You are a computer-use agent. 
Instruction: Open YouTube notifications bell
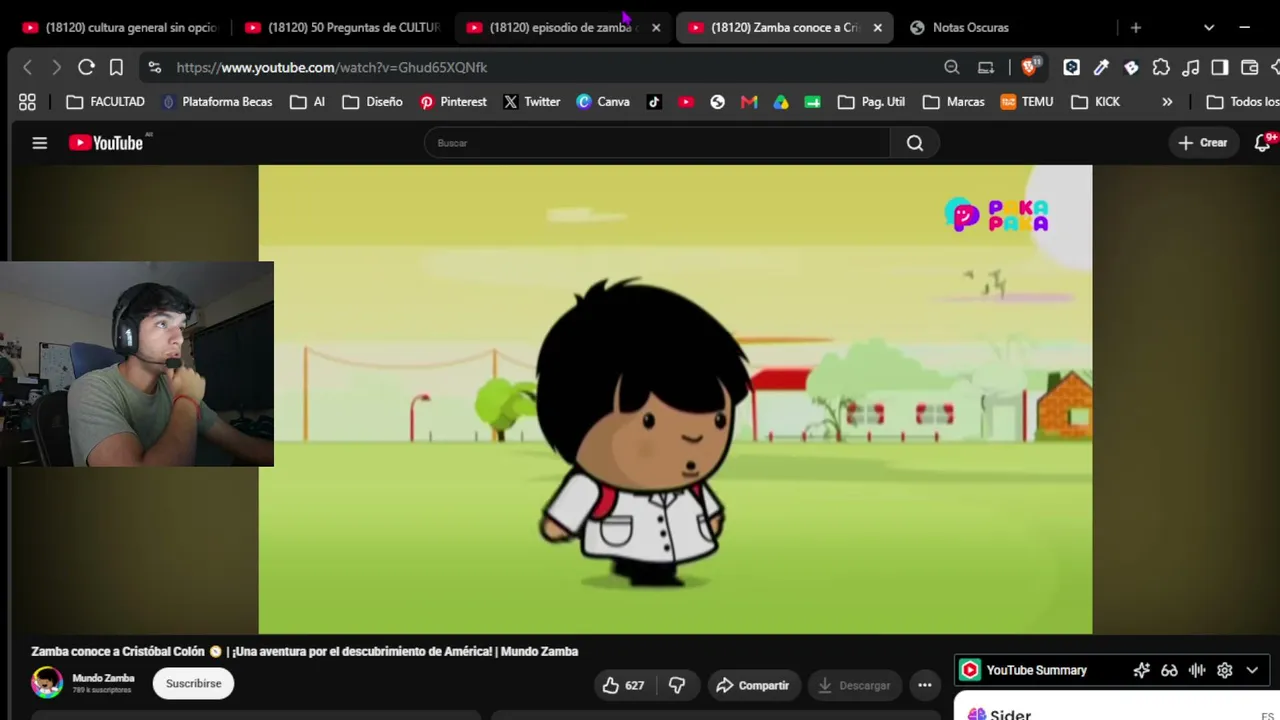[x=1263, y=143]
